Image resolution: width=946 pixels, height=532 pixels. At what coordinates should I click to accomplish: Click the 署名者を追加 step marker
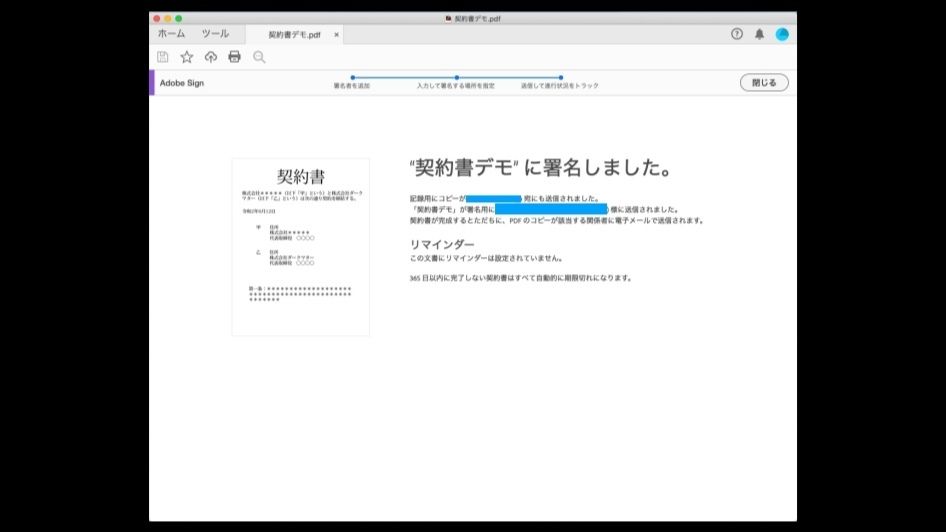[353, 78]
